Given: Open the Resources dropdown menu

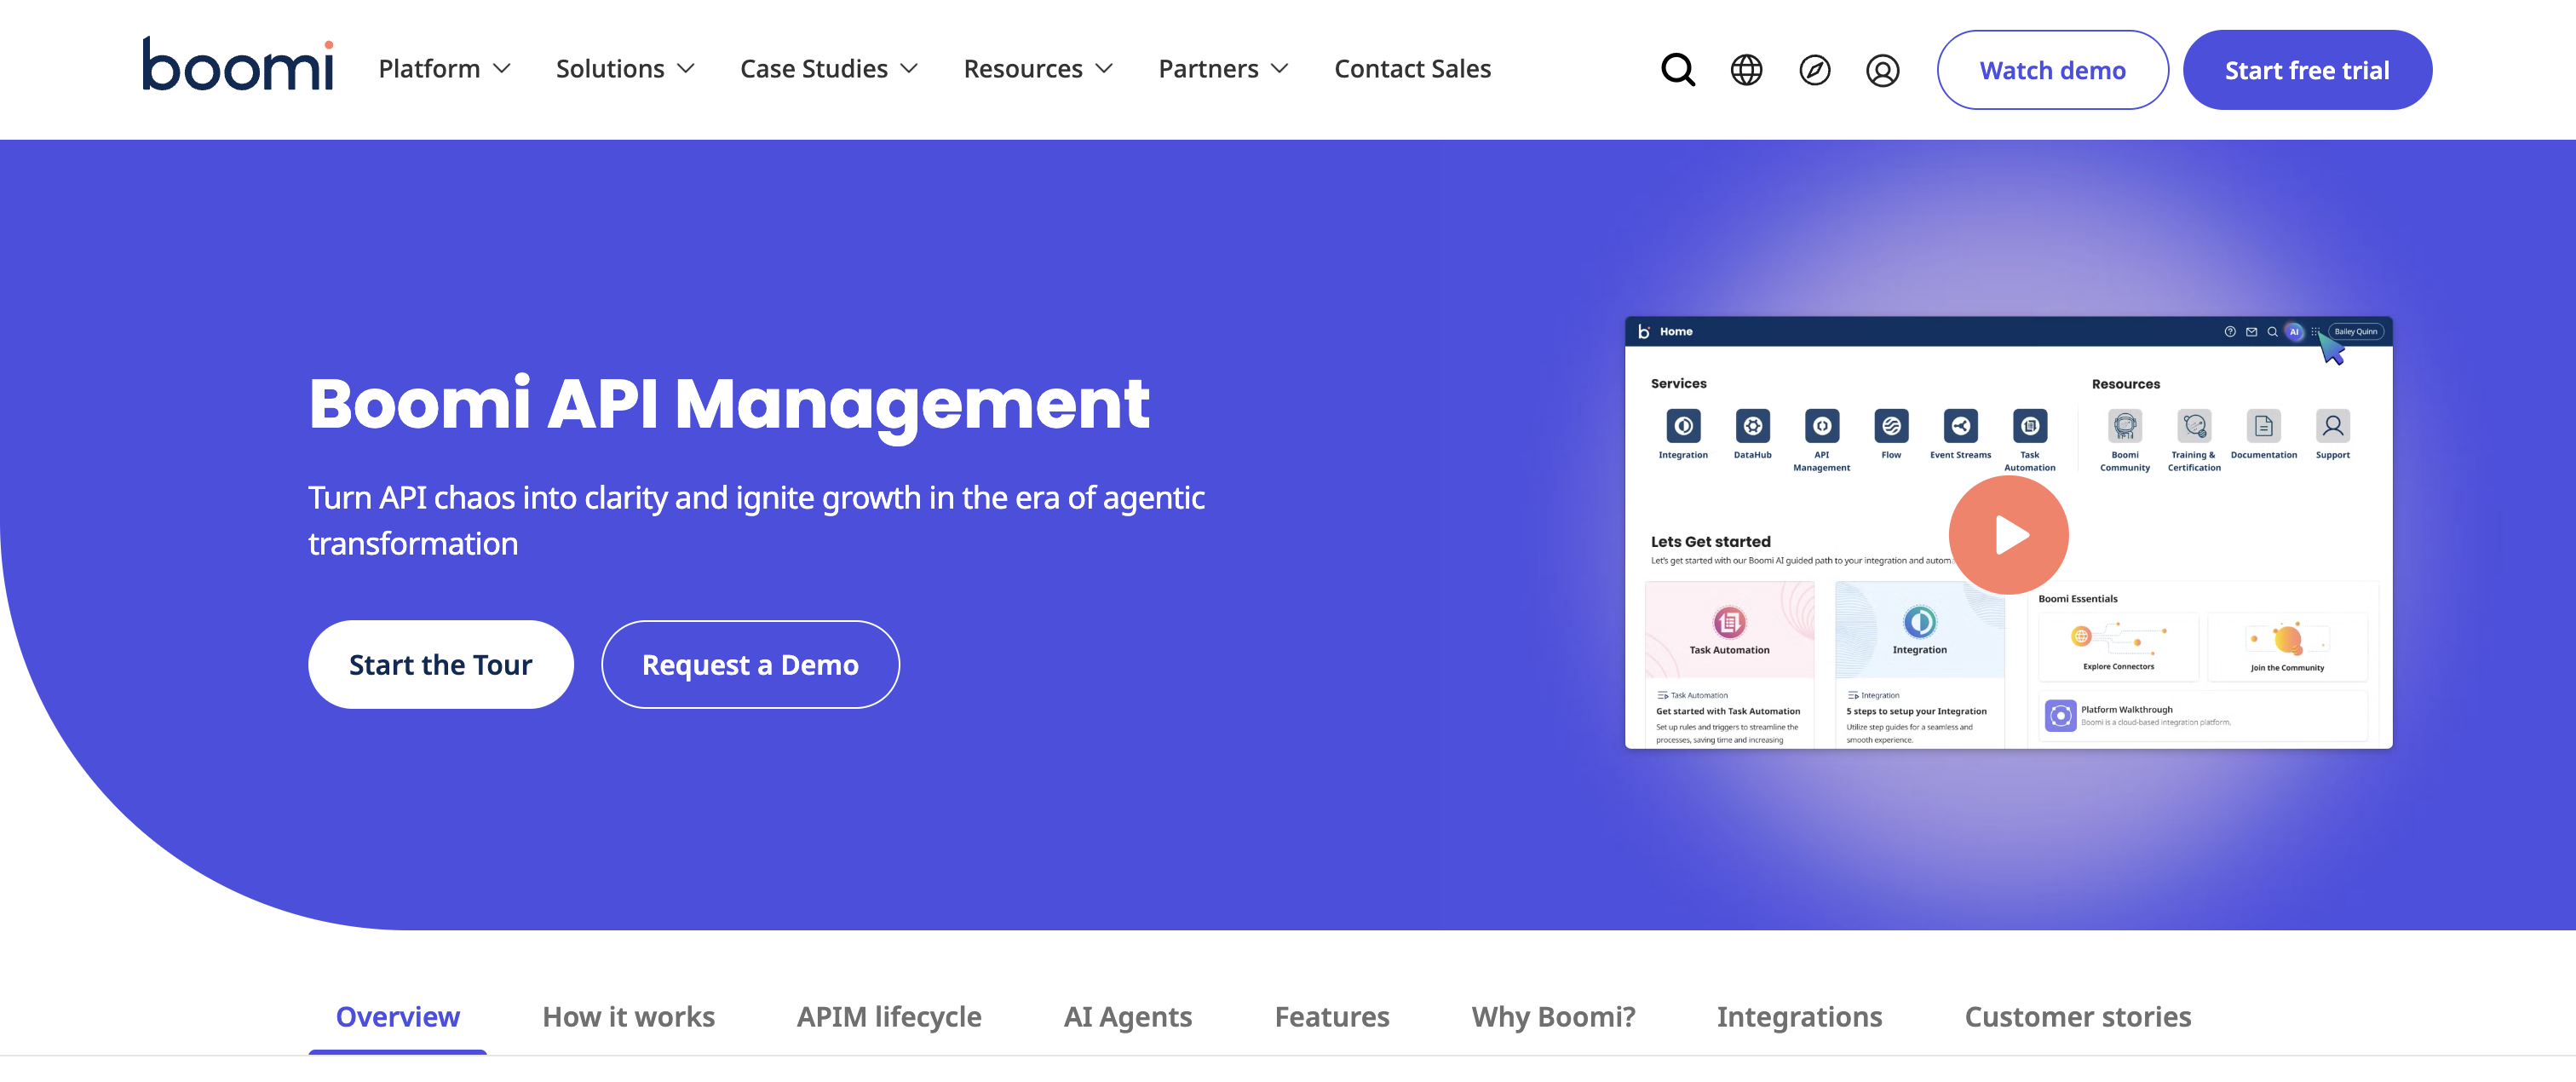Looking at the screenshot, I should [x=1038, y=69].
